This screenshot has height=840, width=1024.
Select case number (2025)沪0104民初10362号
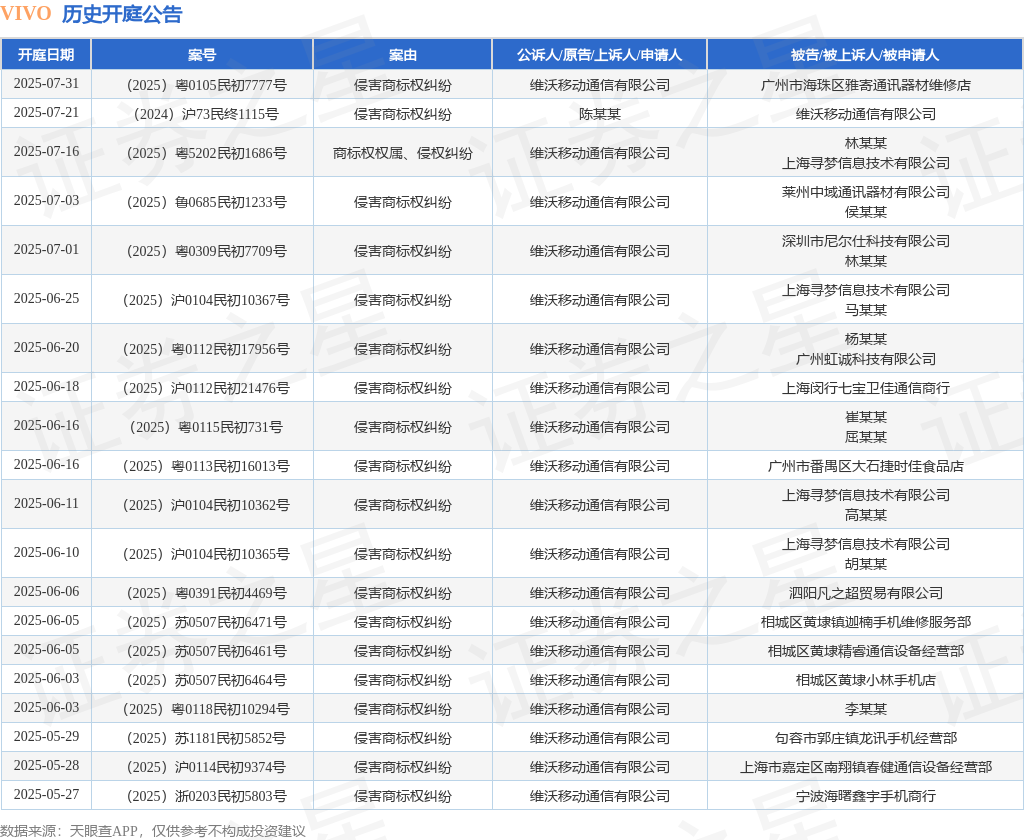[206, 506]
